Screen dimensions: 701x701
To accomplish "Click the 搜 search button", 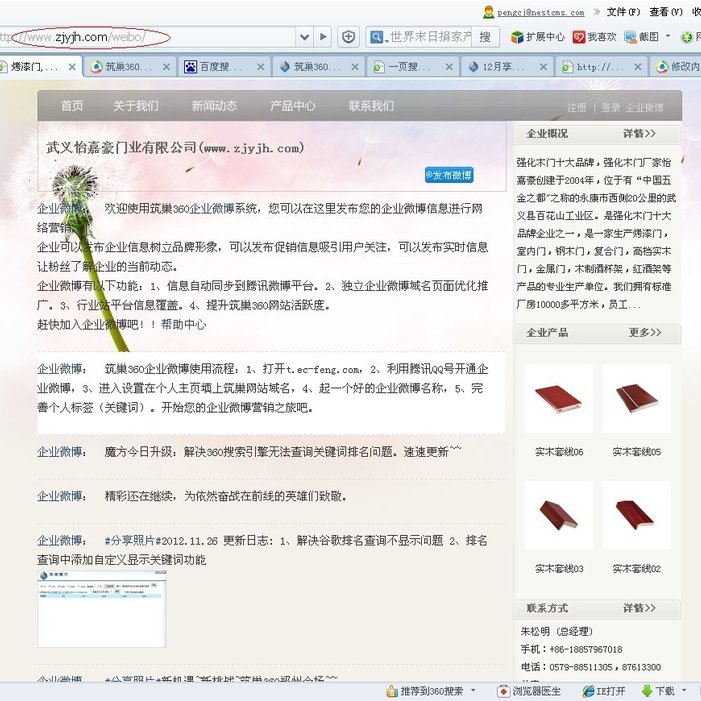I will (485, 37).
